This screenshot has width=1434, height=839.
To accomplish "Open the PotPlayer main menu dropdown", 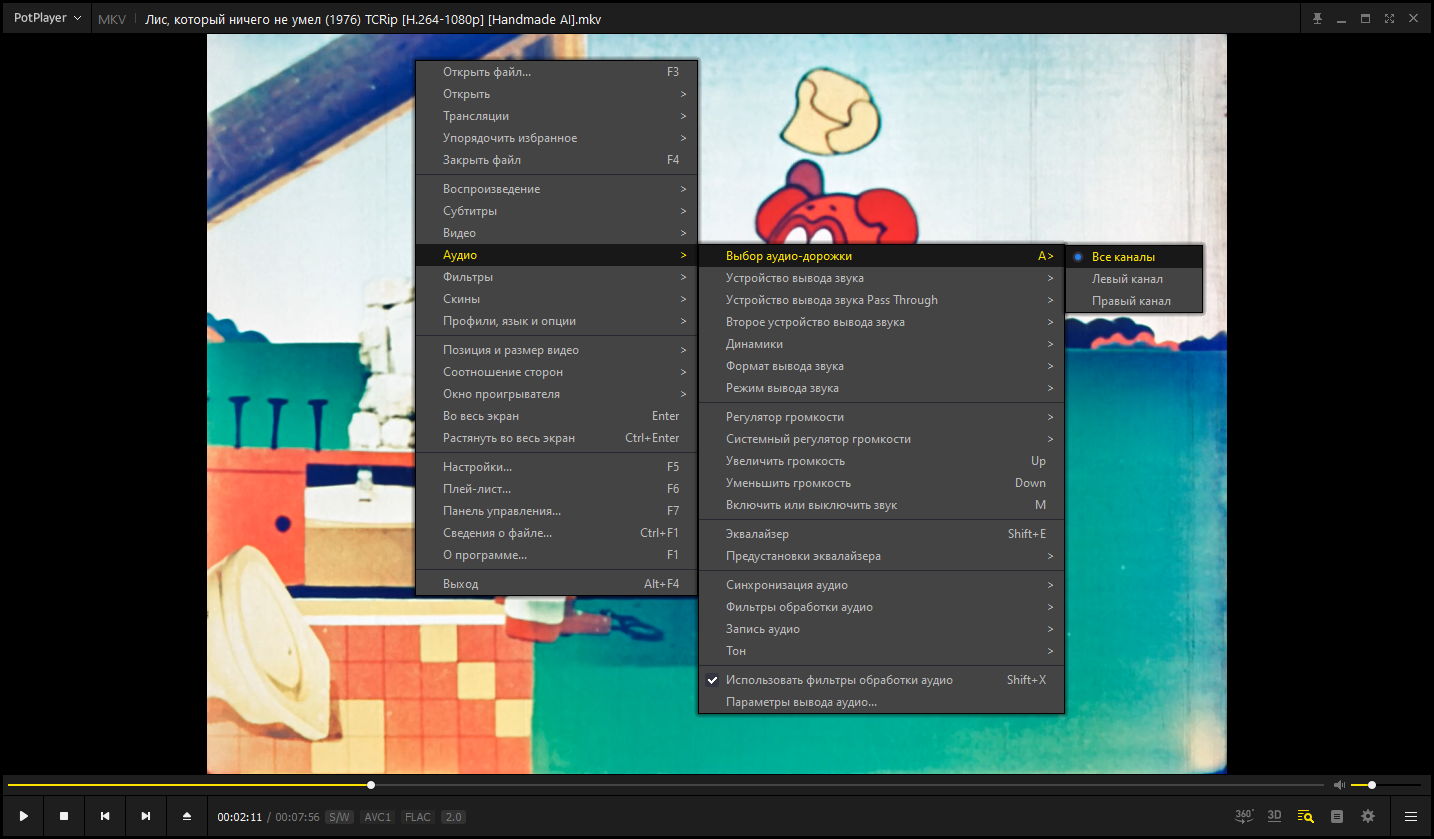I will 47,19.
